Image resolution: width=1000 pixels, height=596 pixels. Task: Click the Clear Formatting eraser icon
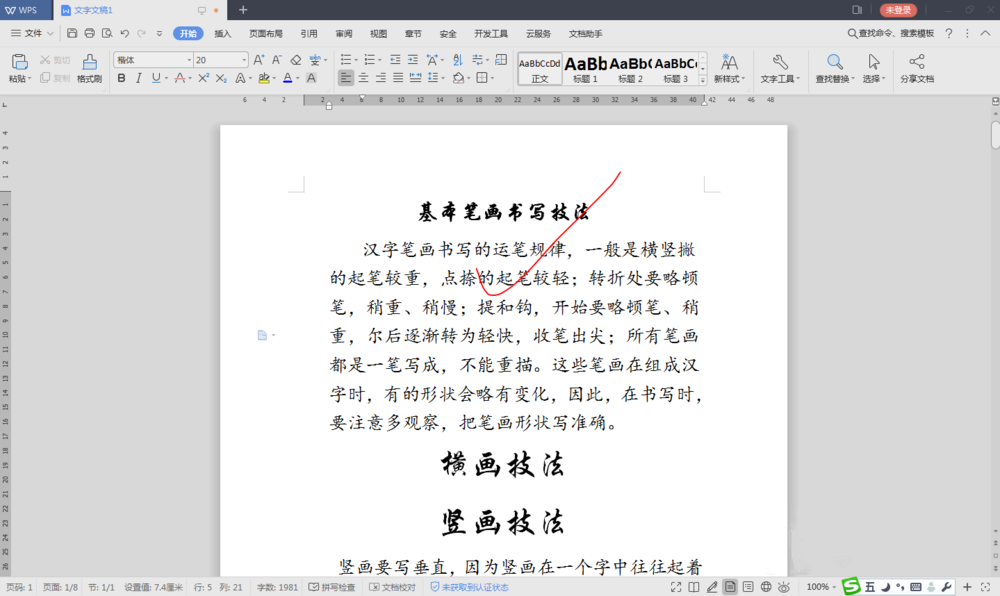(295, 60)
